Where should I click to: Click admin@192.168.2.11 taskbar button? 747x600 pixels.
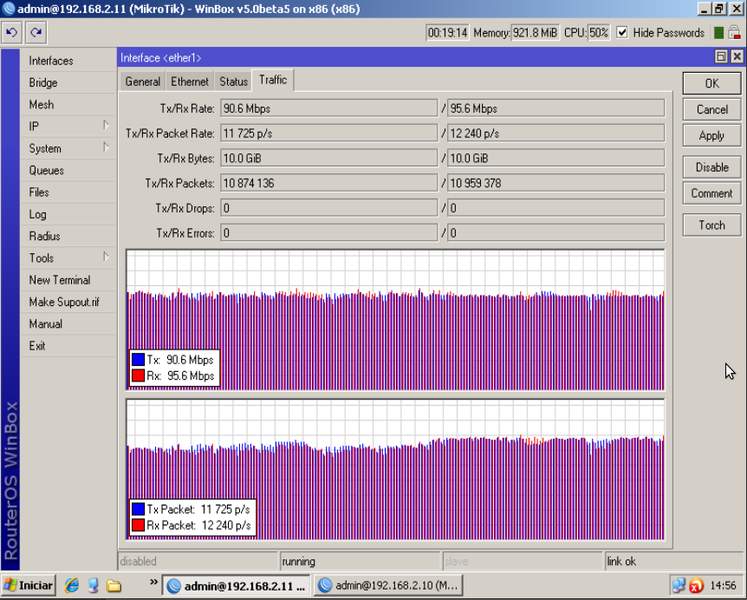(237, 585)
